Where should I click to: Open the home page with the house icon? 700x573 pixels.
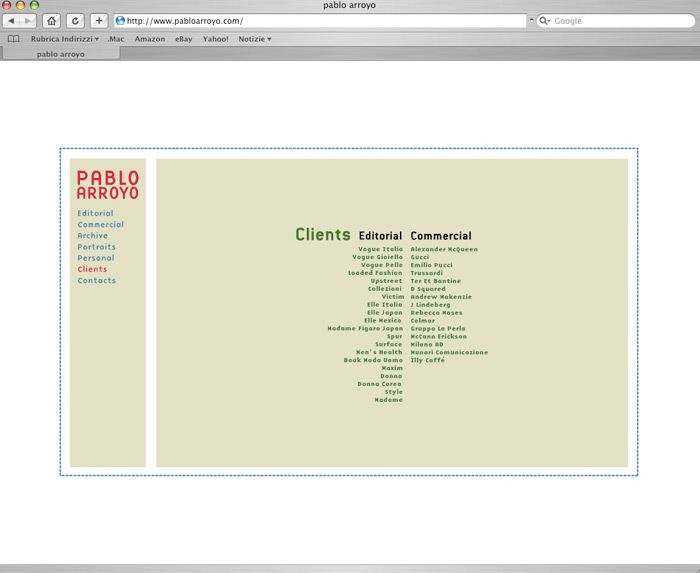[x=51, y=21]
